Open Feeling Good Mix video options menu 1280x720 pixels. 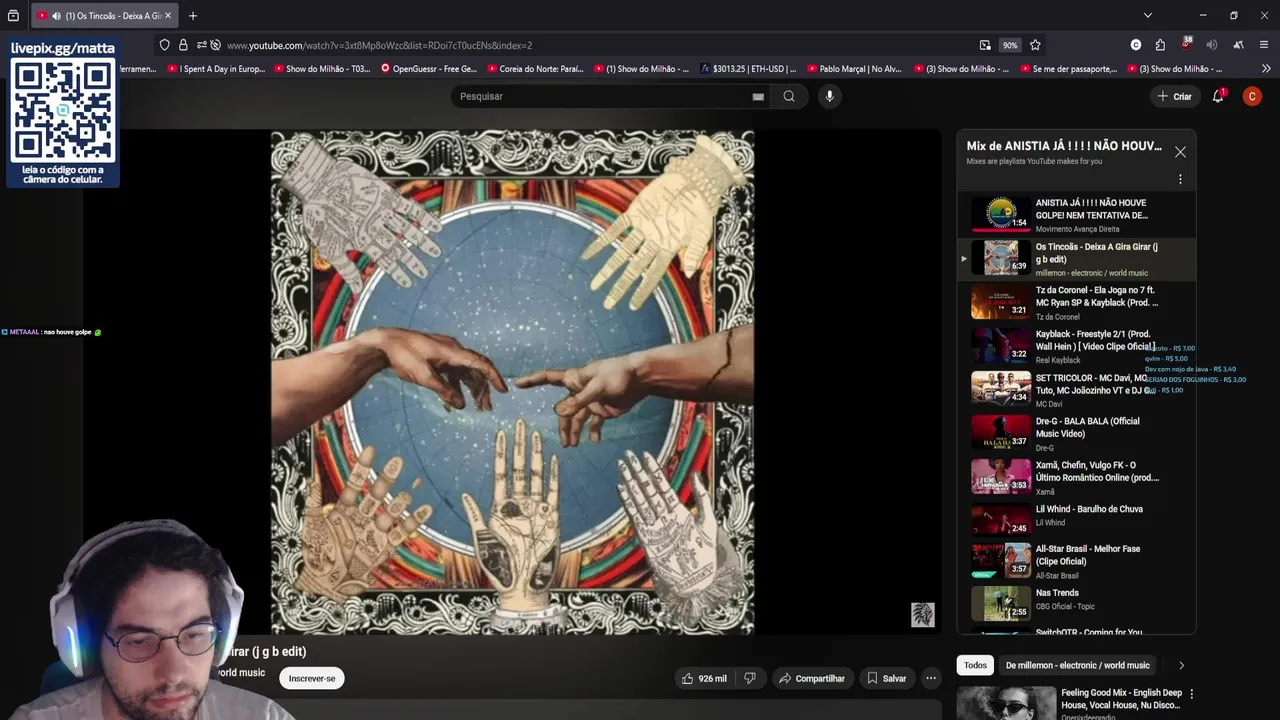tap(1191, 693)
